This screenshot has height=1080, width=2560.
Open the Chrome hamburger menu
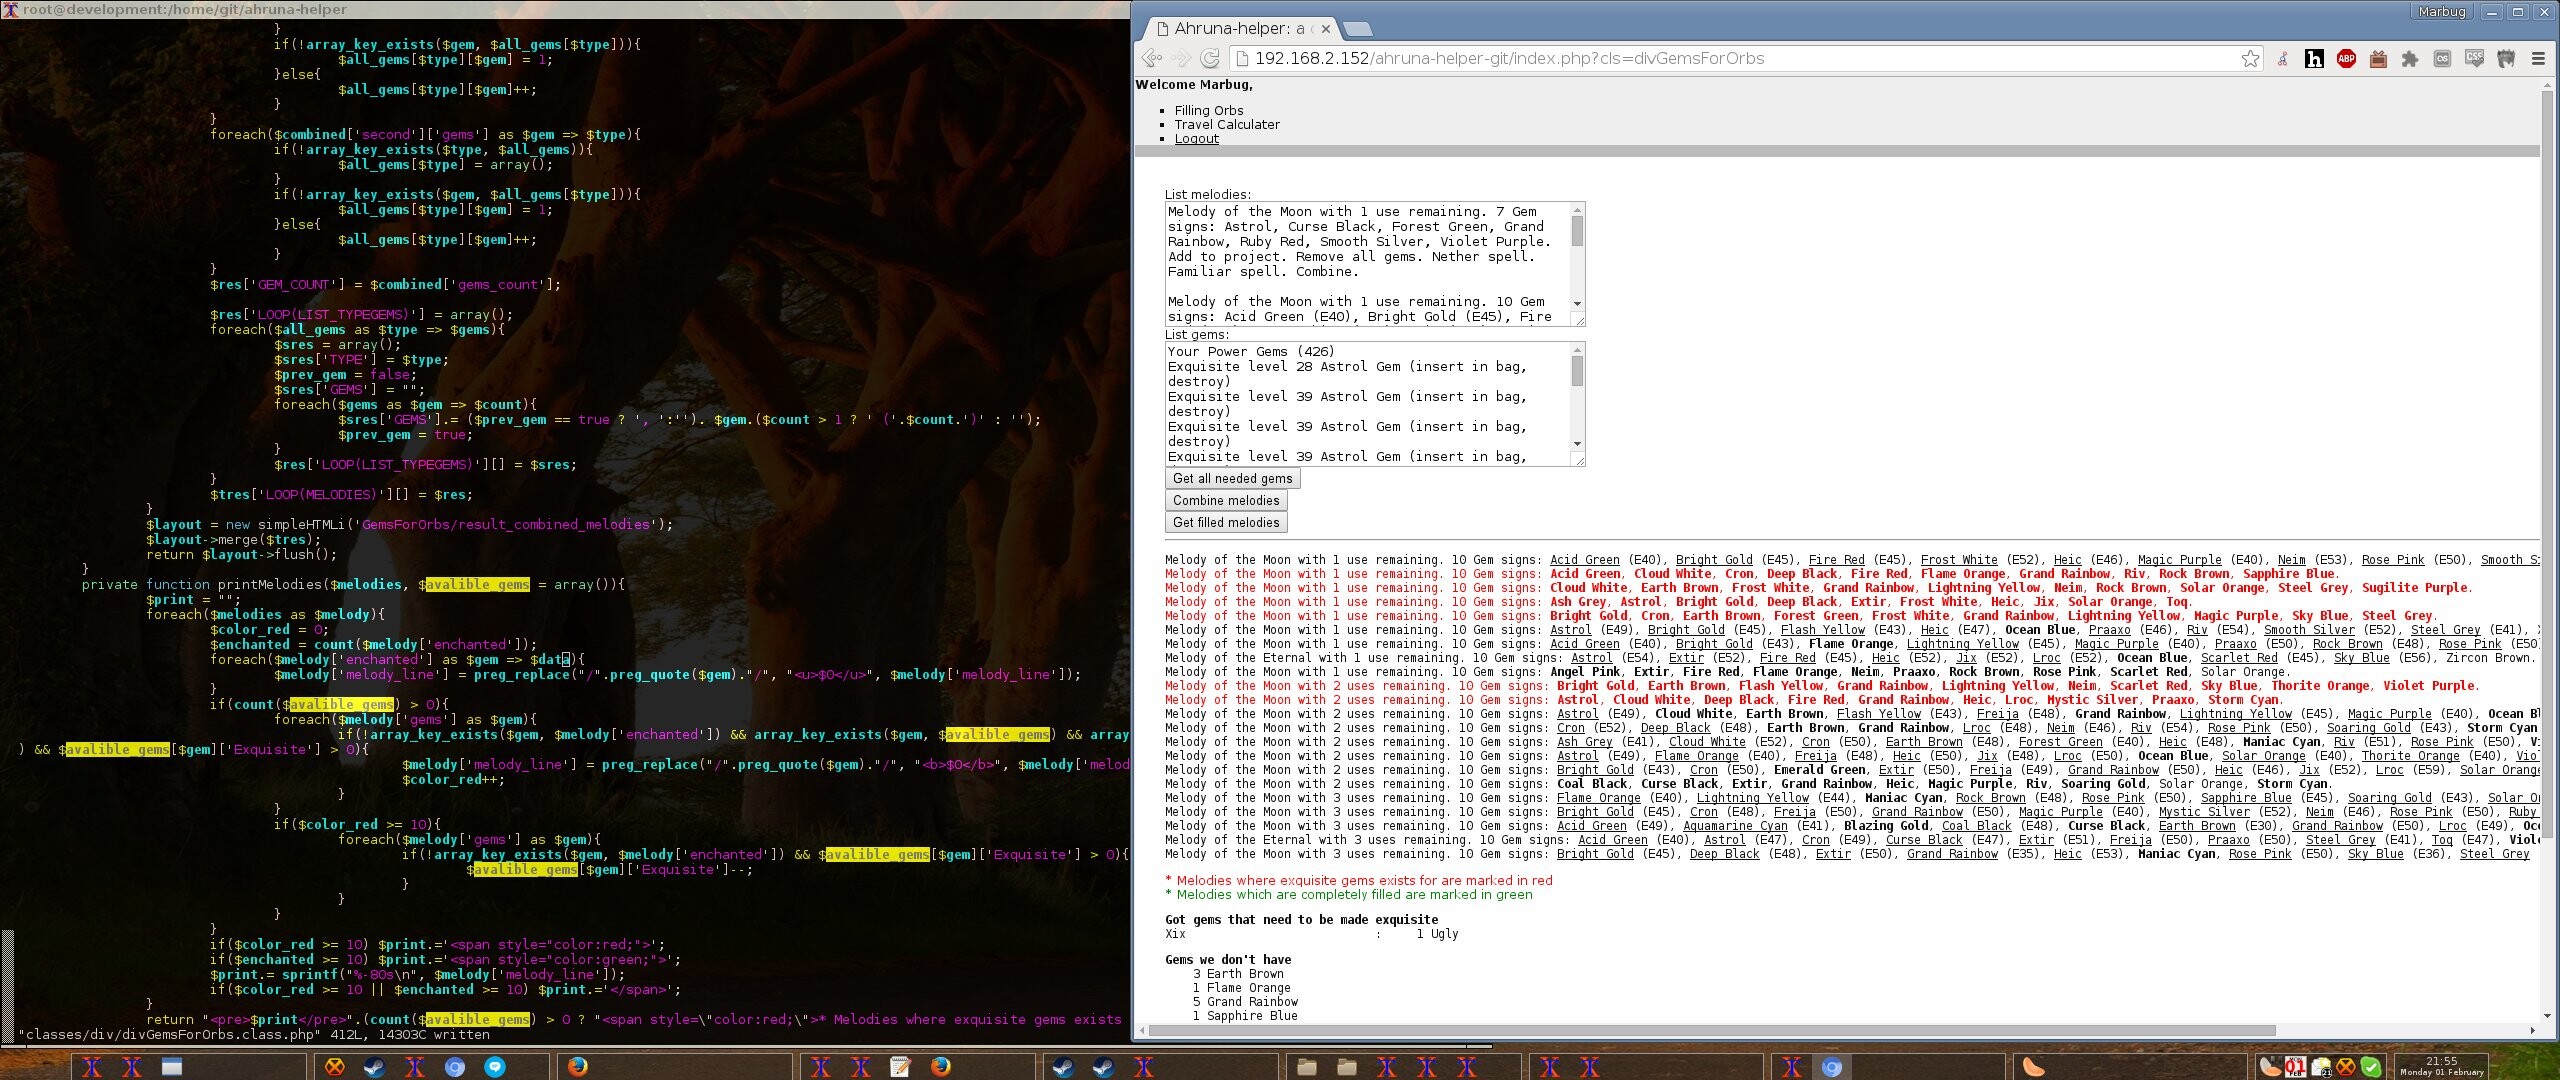(x=2538, y=59)
